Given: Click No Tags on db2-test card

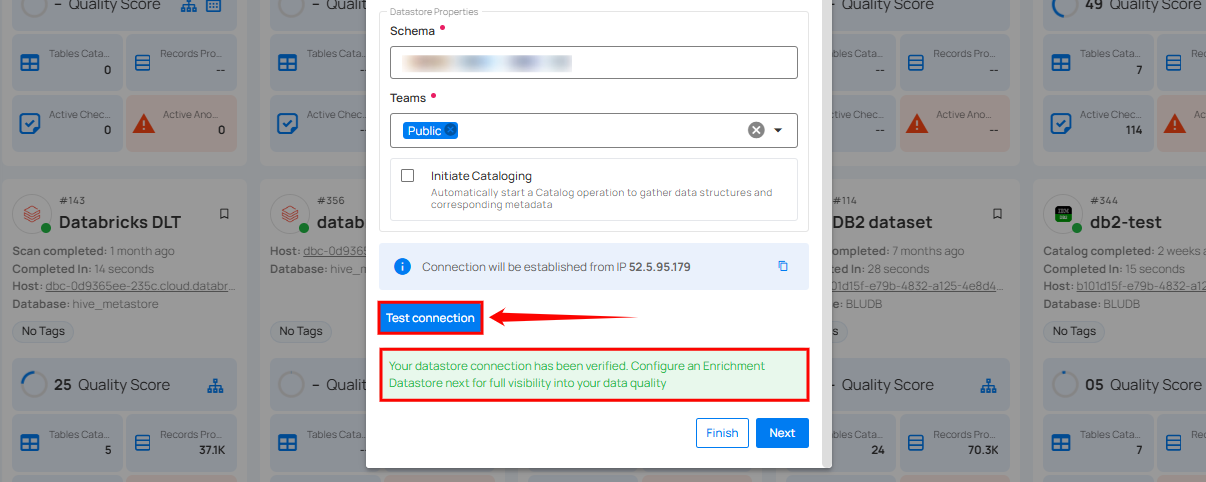Looking at the screenshot, I should point(1073,331).
